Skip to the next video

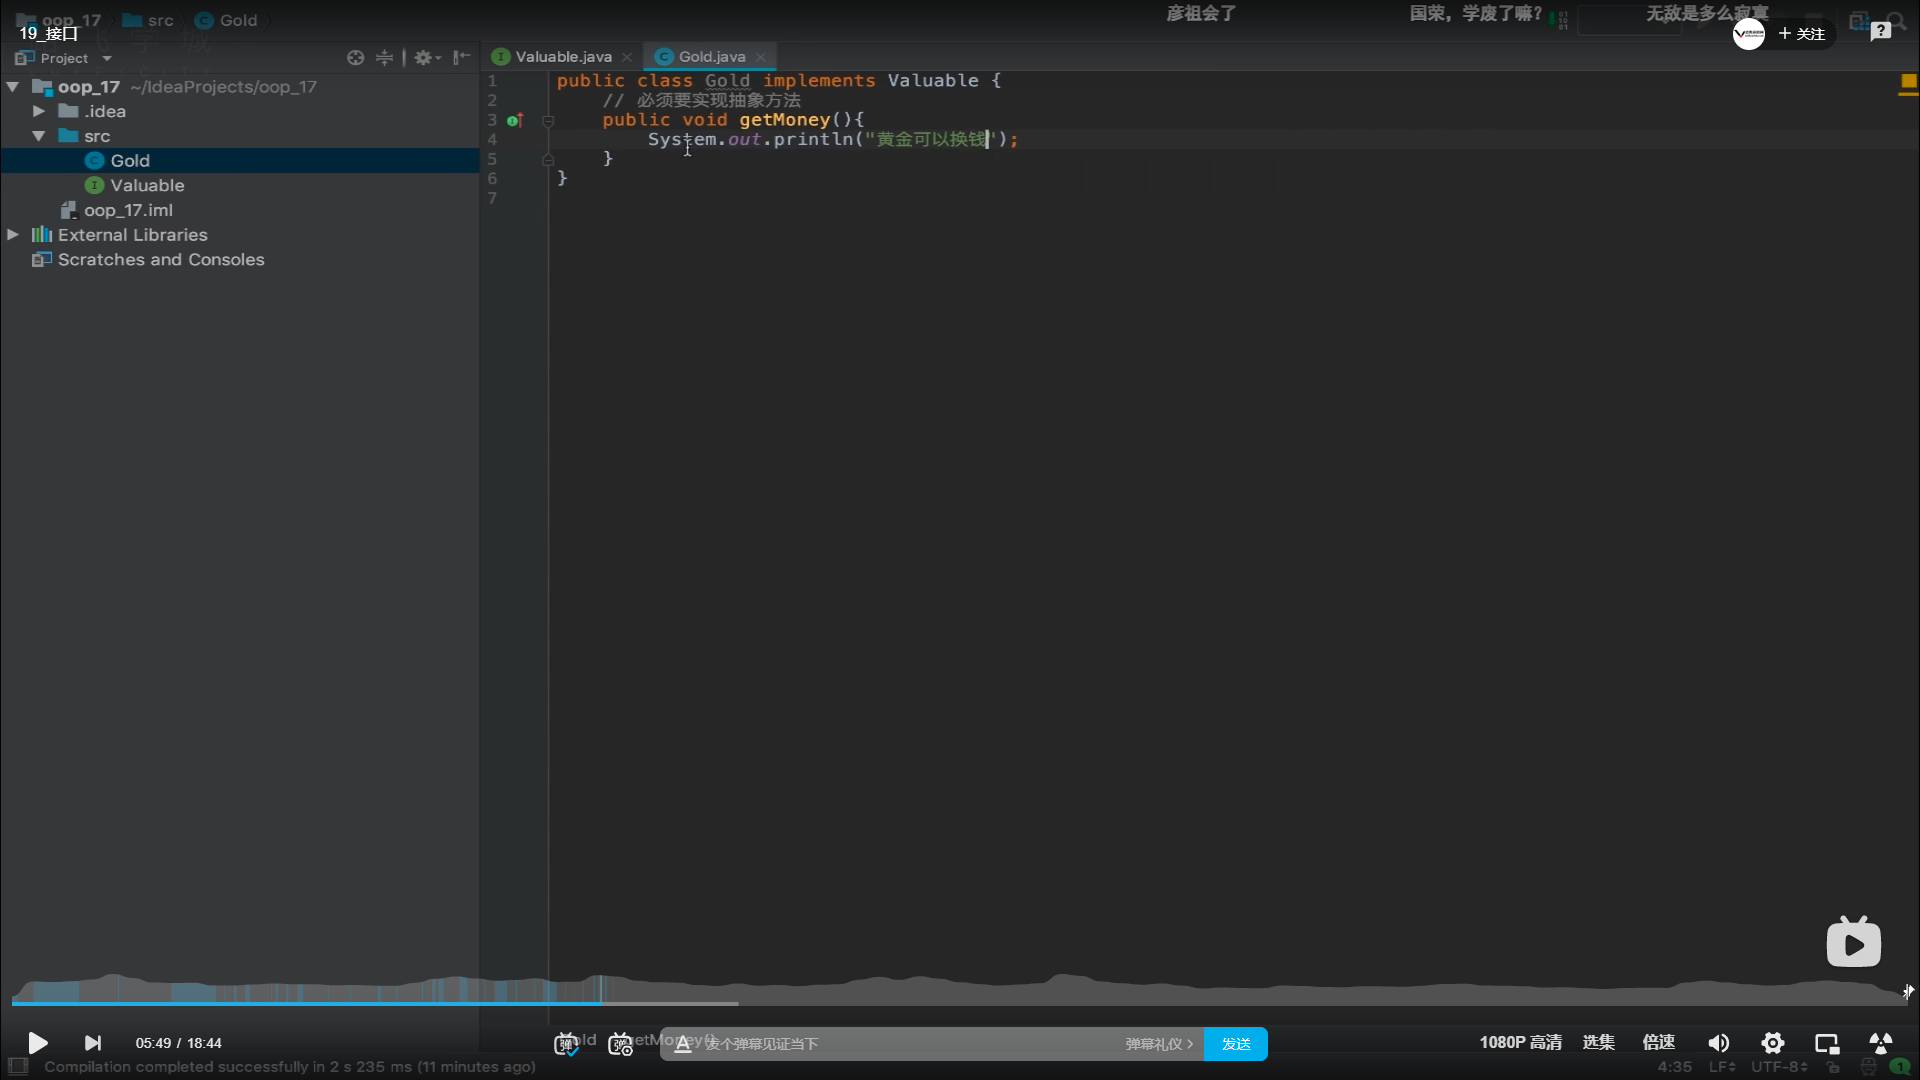(x=93, y=1043)
